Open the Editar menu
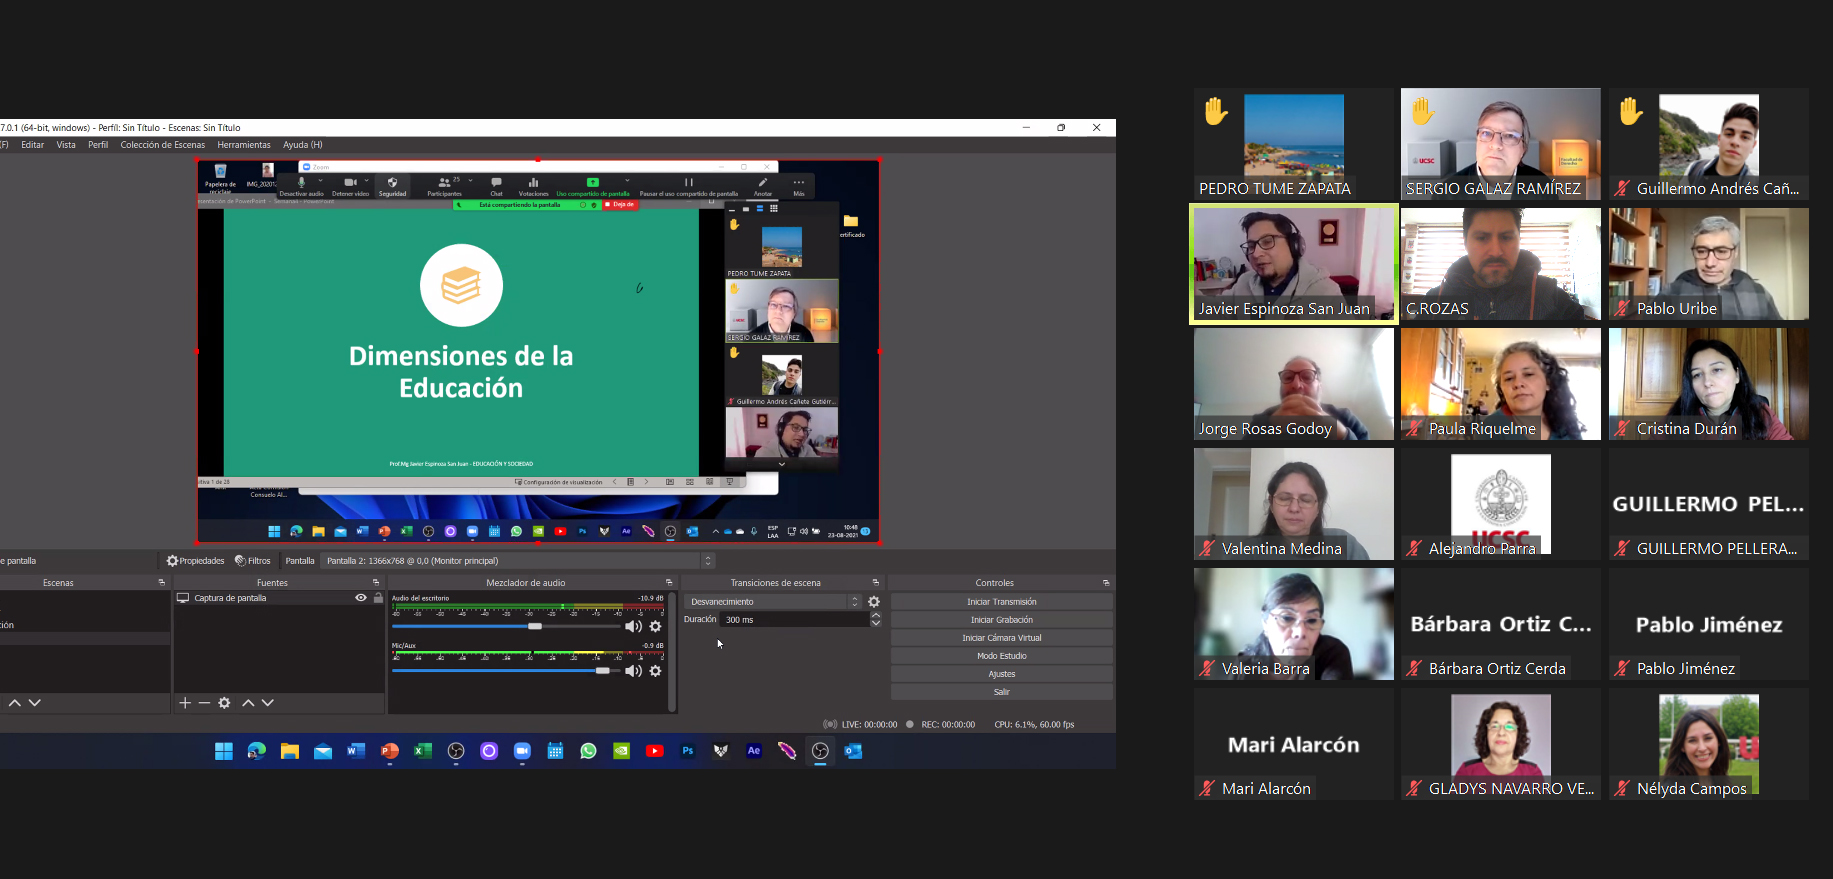This screenshot has height=879, width=1833. point(33,145)
